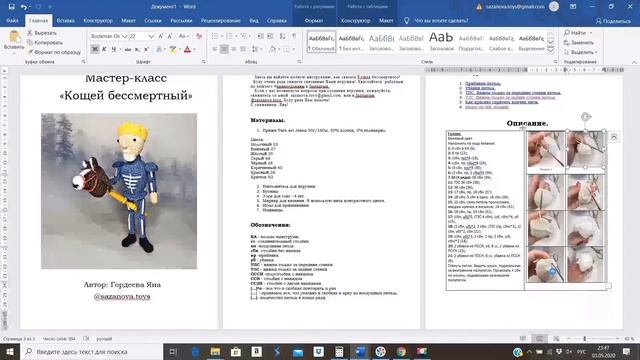Center-align the text
The height and width of the screenshot is (360, 640).
[224, 49]
